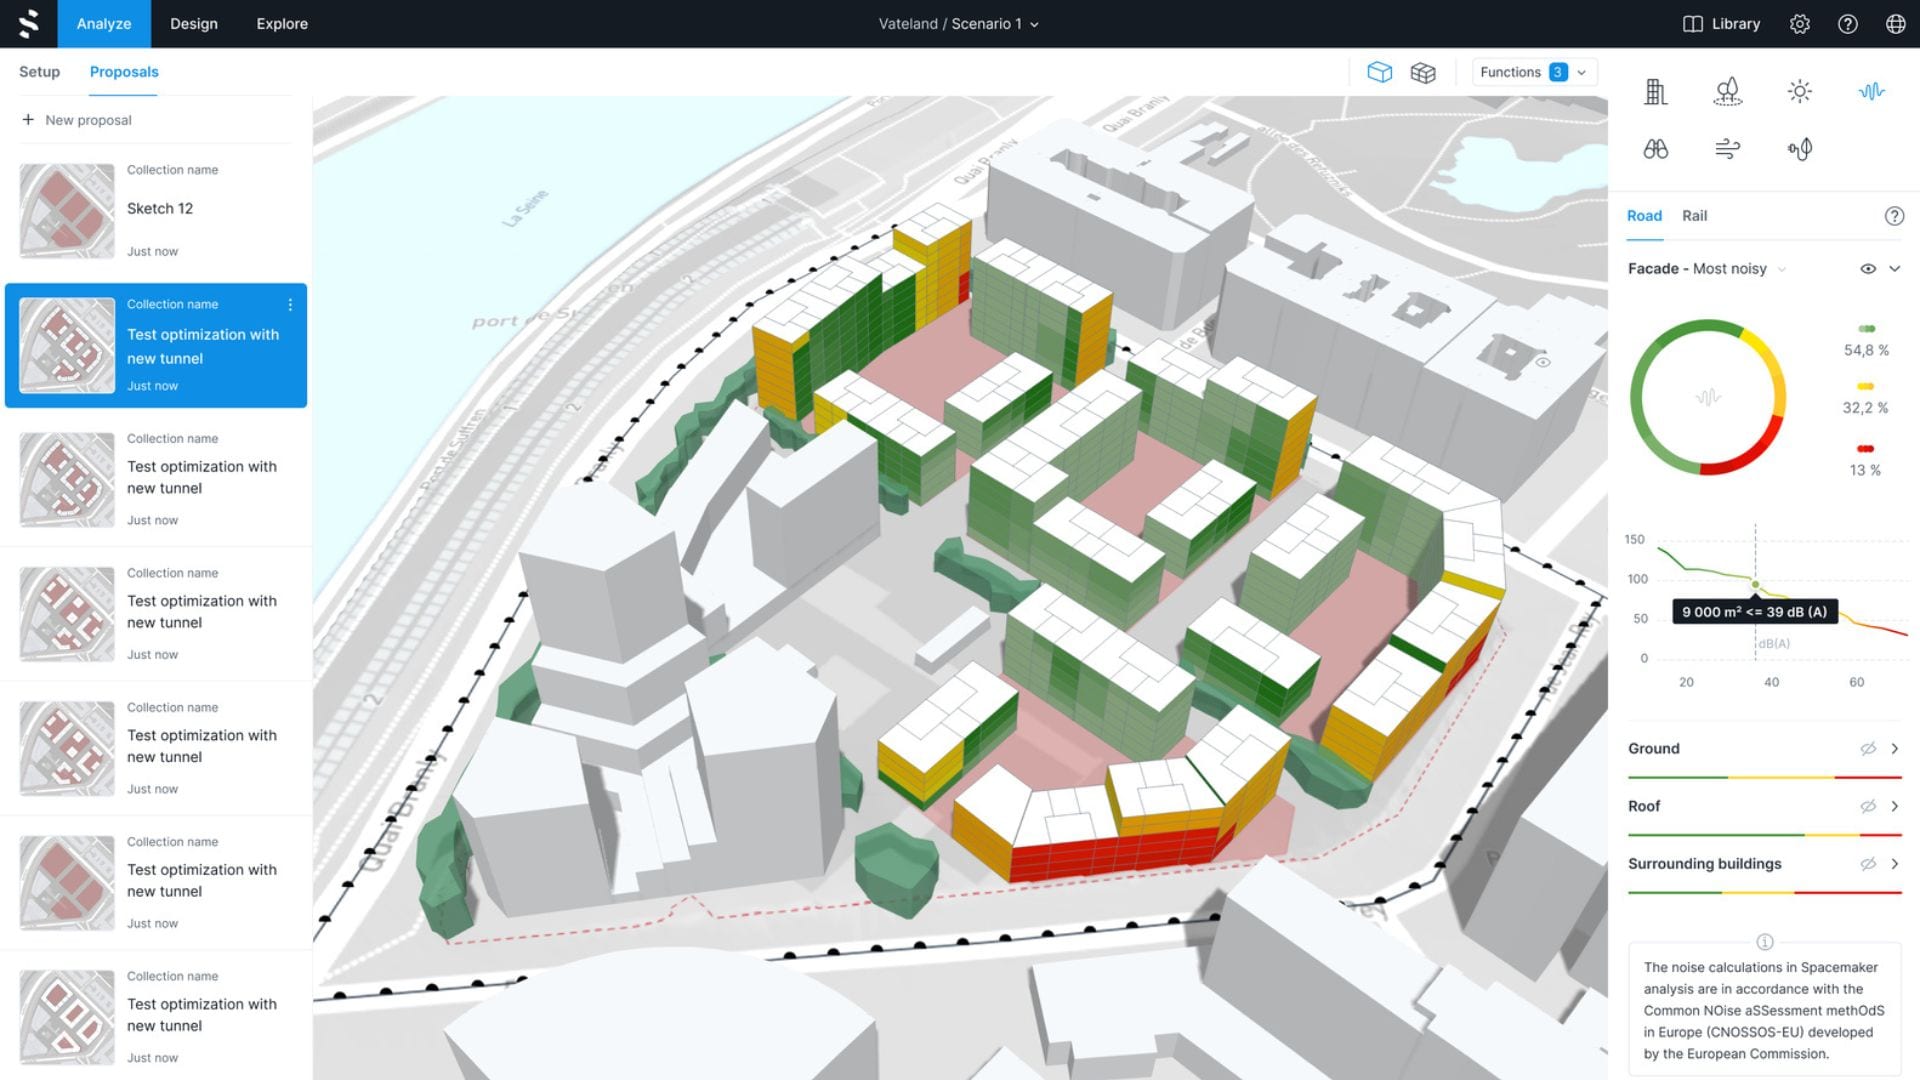Click the help icon beside Road and Rail tabs
Screen dimensions: 1920x1080
coord(1894,216)
